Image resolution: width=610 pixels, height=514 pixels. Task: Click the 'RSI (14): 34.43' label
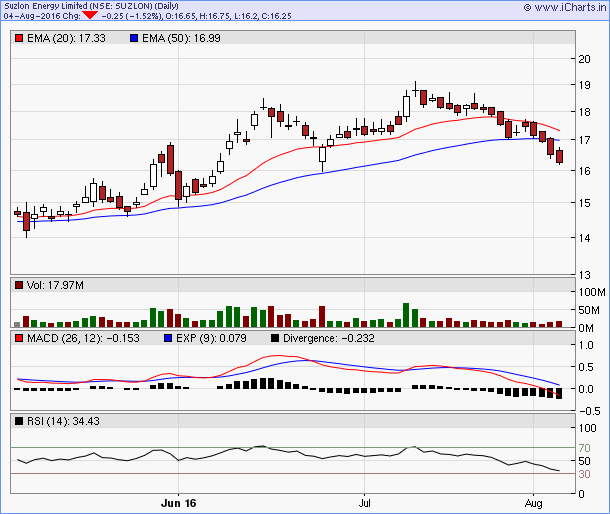click(x=63, y=421)
